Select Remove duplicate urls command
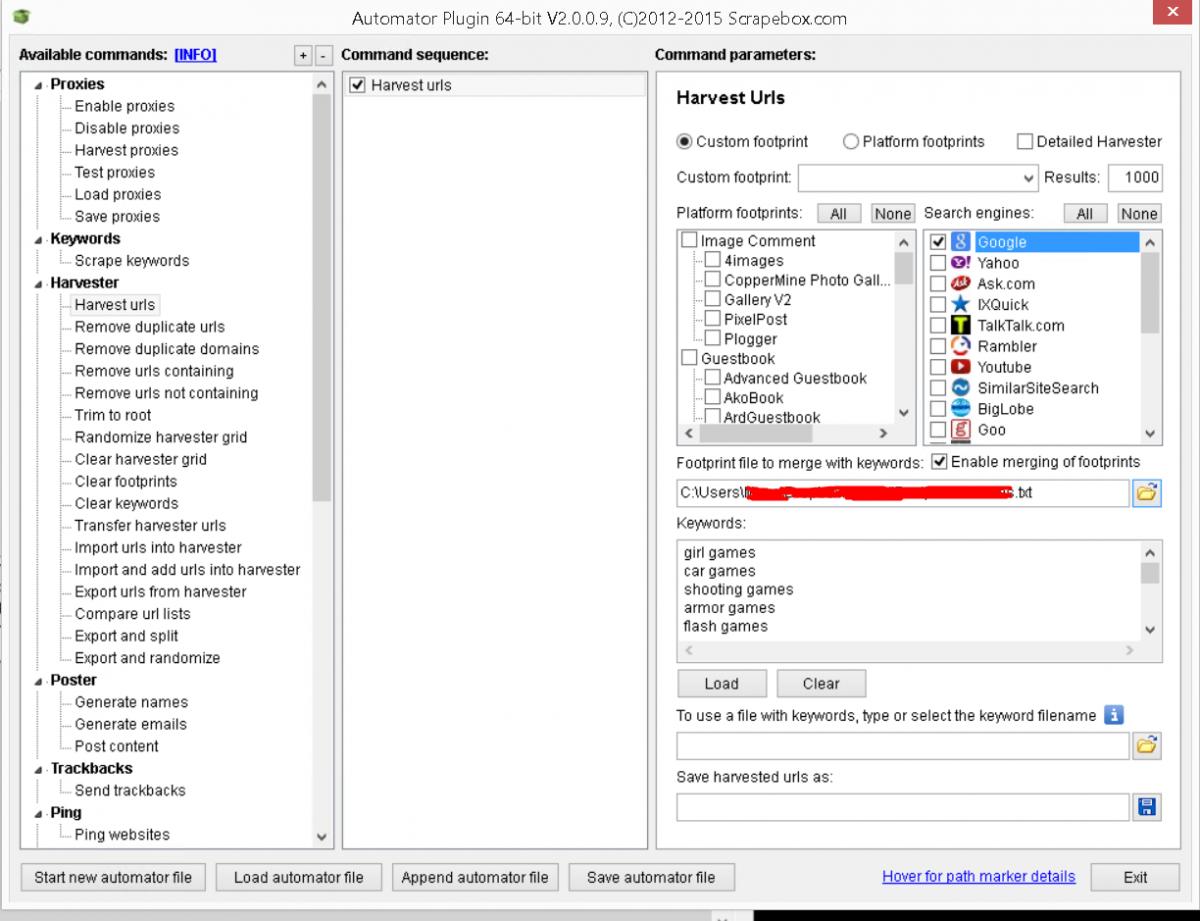This screenshot has width=1200, height=921. coord(150,327)
